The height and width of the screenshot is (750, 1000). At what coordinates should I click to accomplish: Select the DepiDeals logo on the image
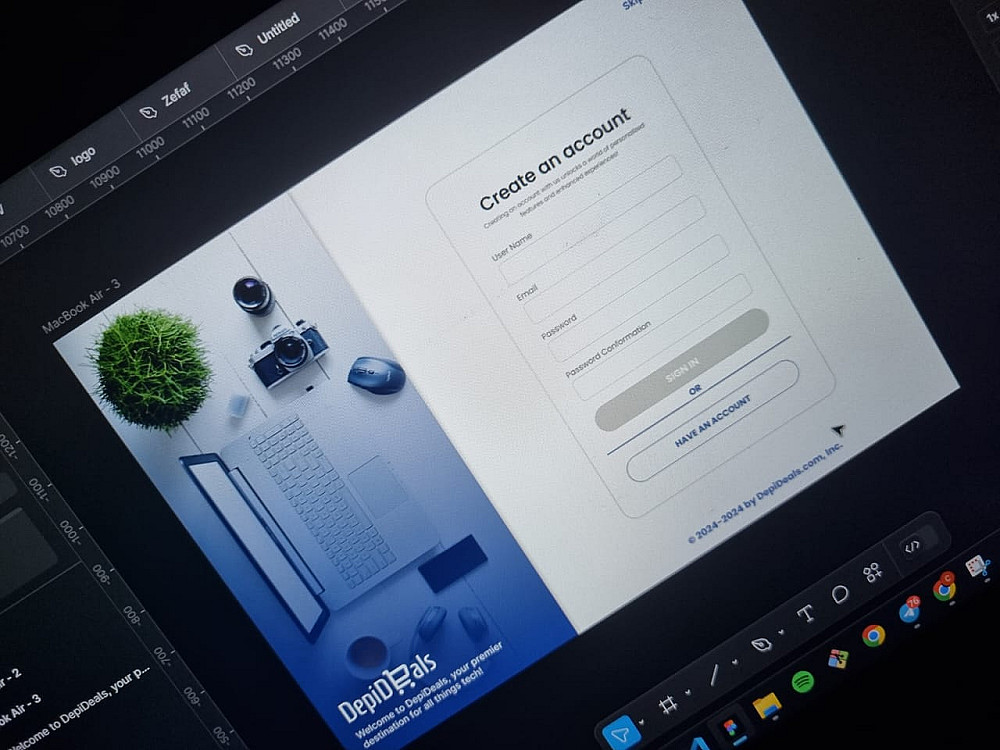coord(388,689)
